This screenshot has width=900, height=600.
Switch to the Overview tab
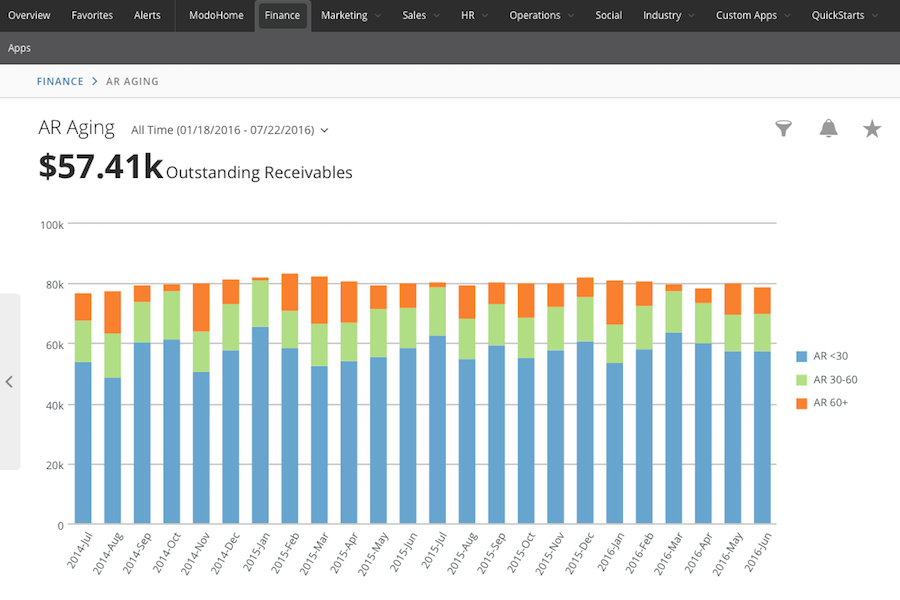29,15
